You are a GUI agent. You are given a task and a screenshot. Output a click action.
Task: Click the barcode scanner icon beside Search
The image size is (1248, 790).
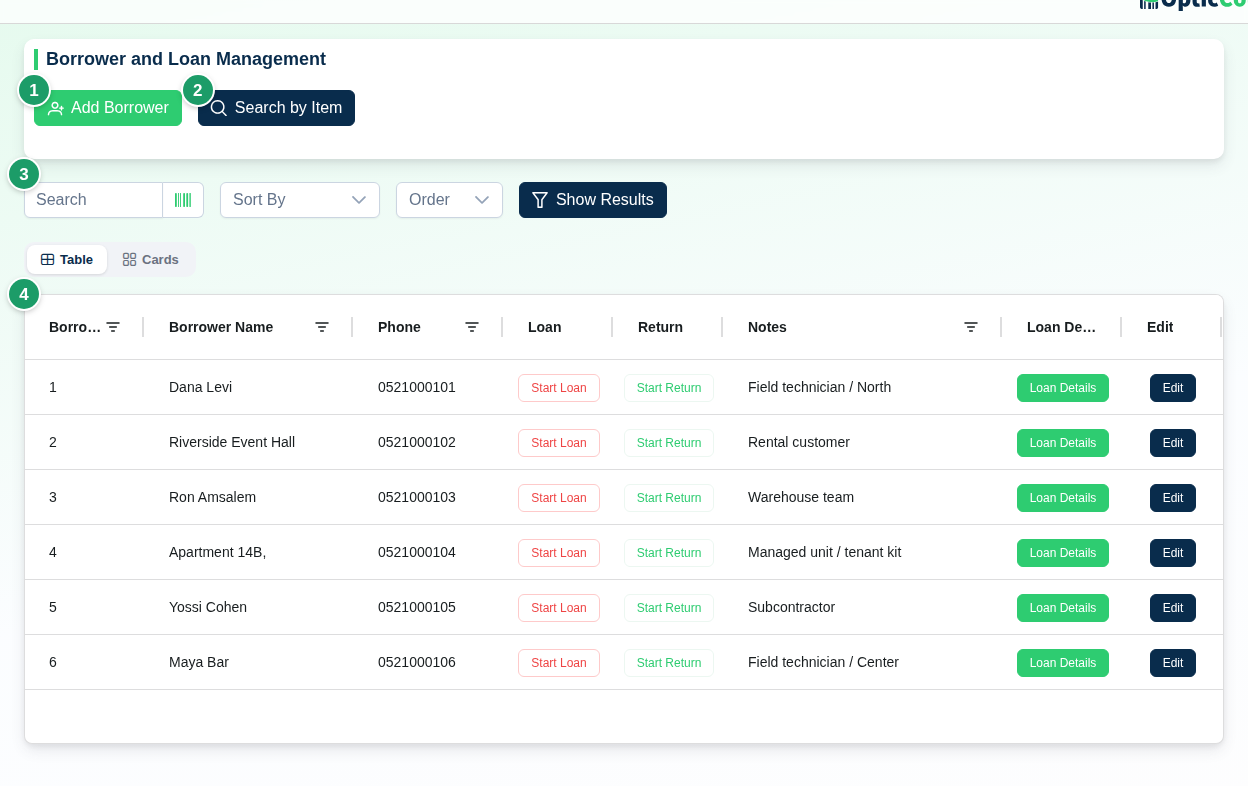click(183, 200)
